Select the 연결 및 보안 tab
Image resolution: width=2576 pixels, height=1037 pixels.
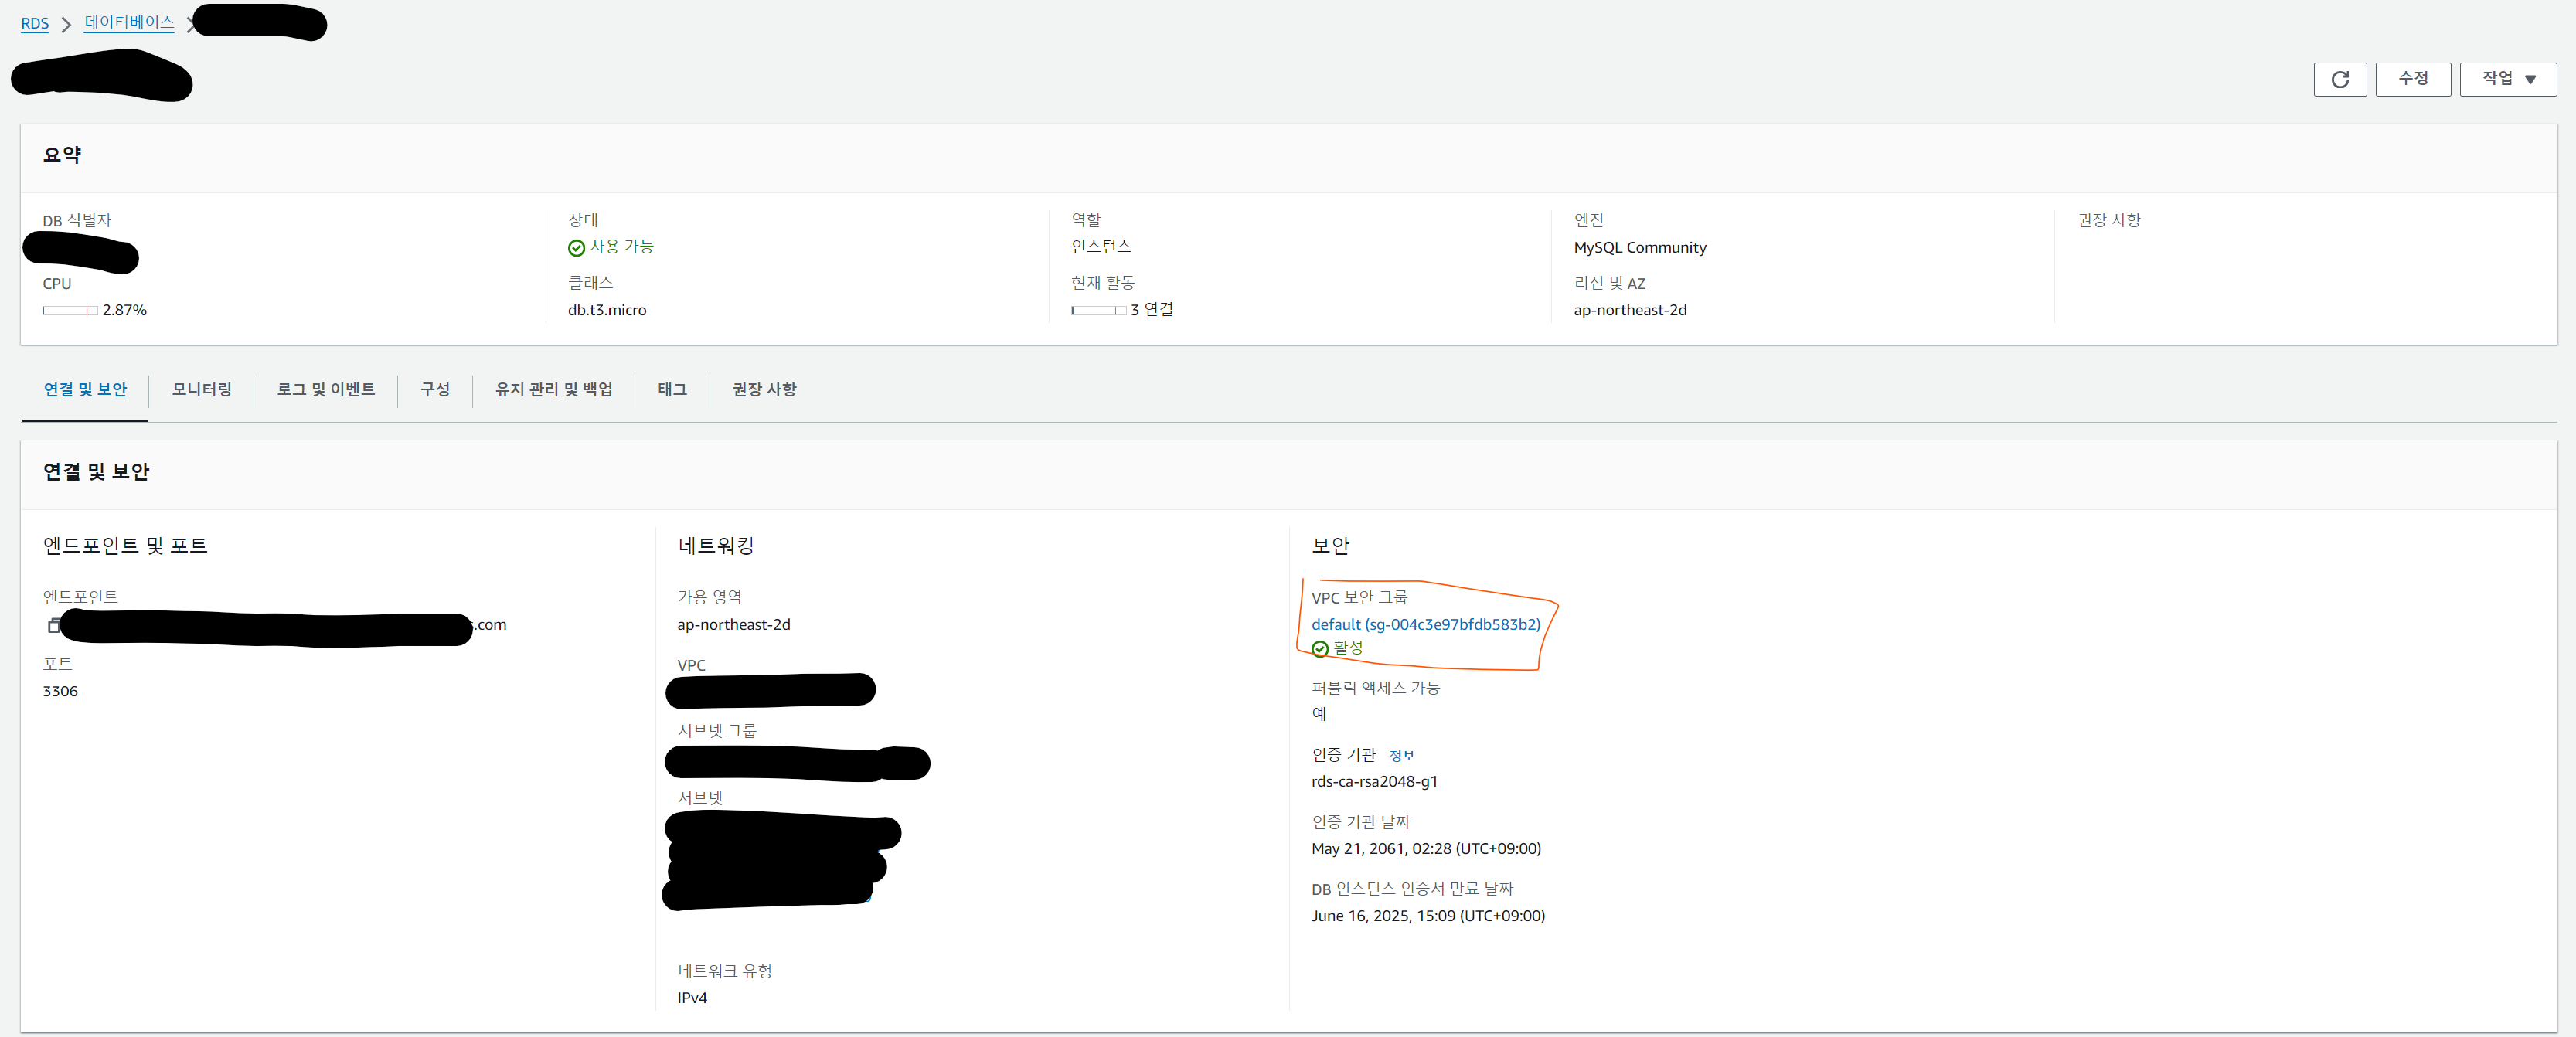[x=85, y=389]
